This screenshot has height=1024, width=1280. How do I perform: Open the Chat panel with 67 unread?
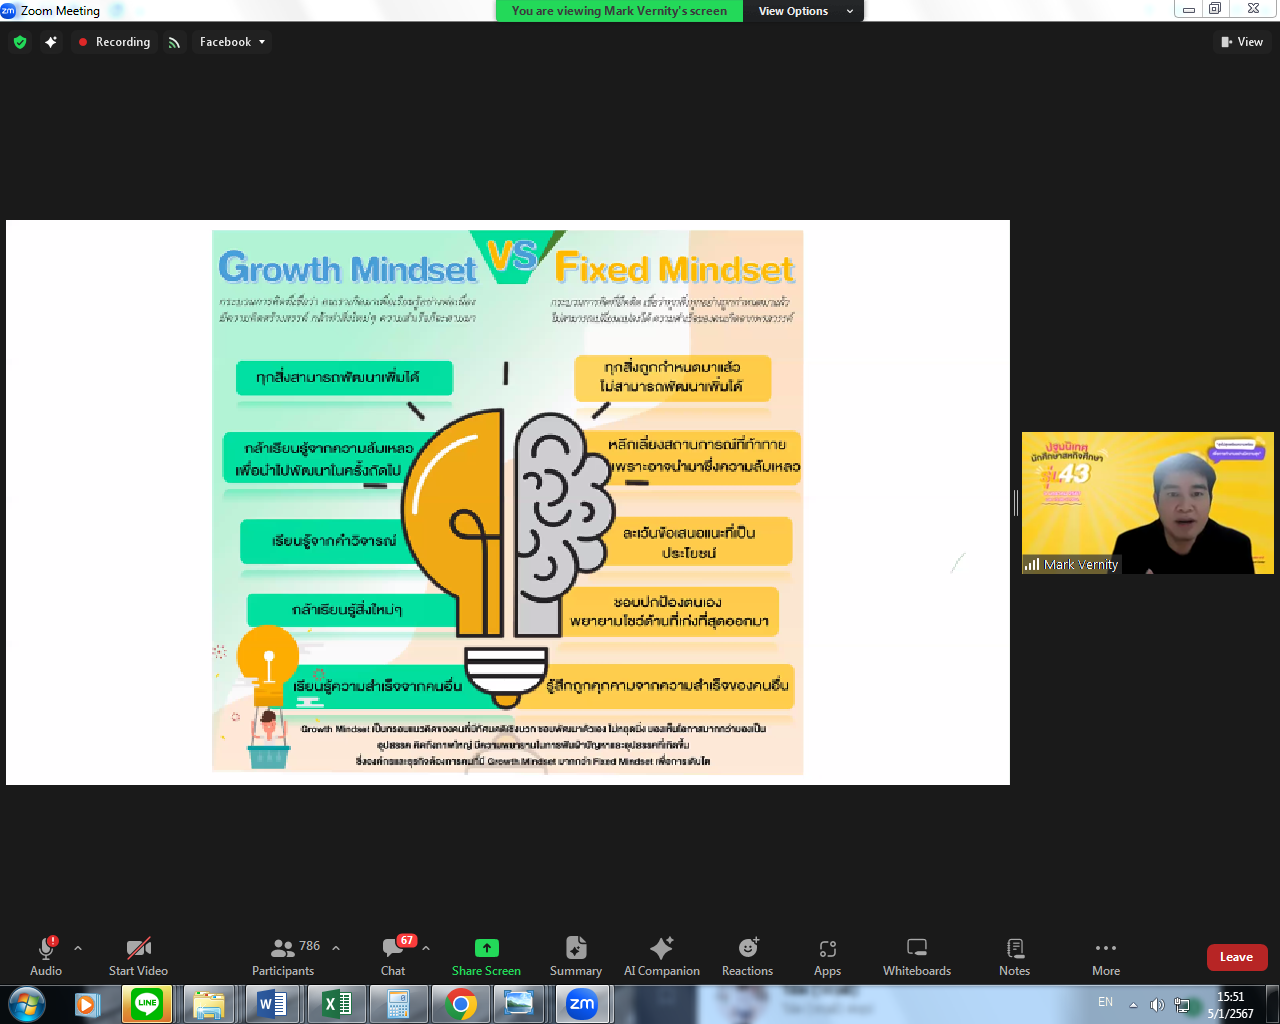[393, 956]
